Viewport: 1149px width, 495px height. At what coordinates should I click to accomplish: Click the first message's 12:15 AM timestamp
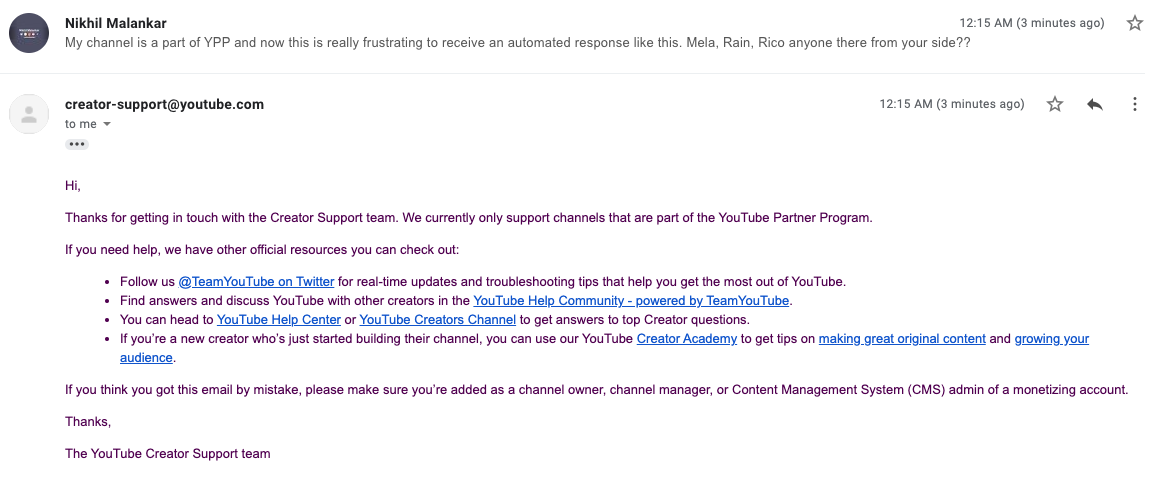click(1032, 23)
